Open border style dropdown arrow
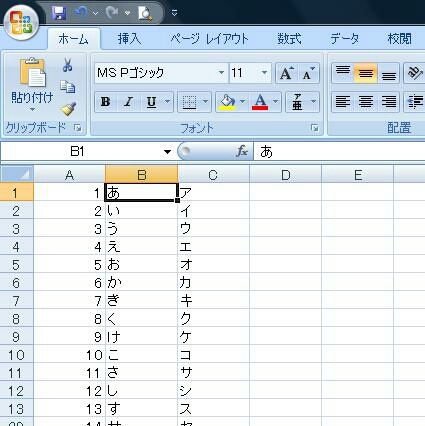Screen dimensions: 425x426 [x=205, y=102]
